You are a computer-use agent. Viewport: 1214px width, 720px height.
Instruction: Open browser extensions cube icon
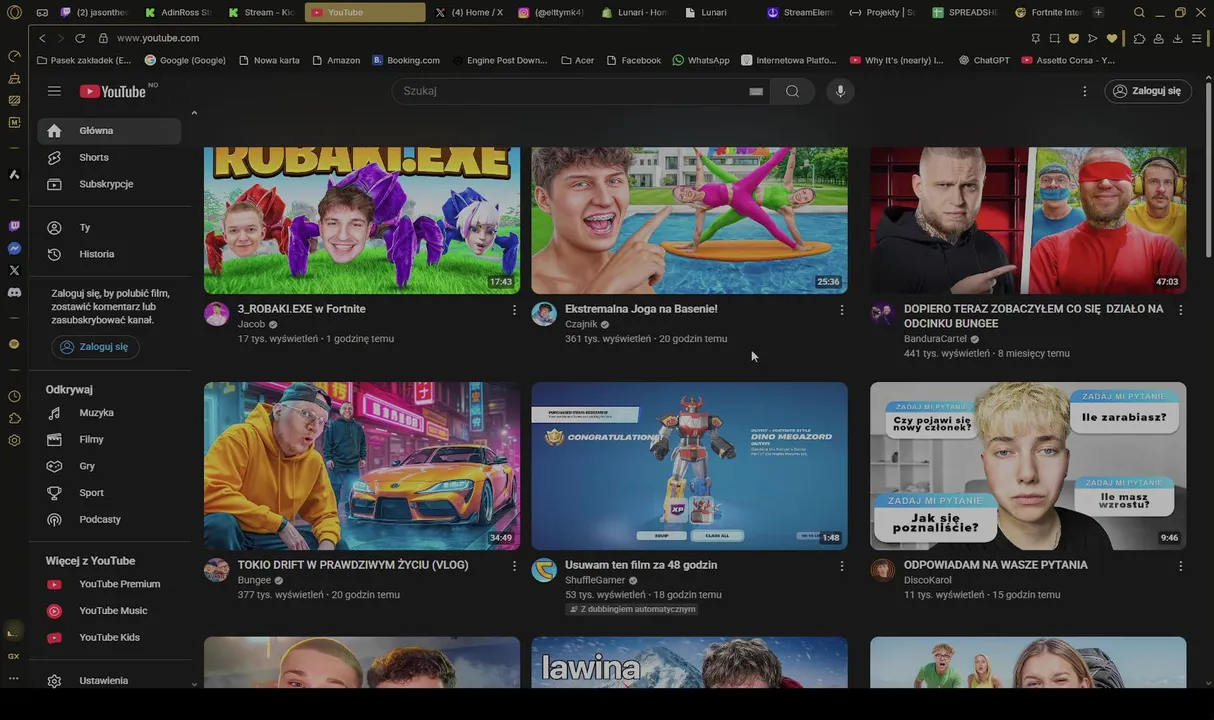click(x=1139, y=38)
